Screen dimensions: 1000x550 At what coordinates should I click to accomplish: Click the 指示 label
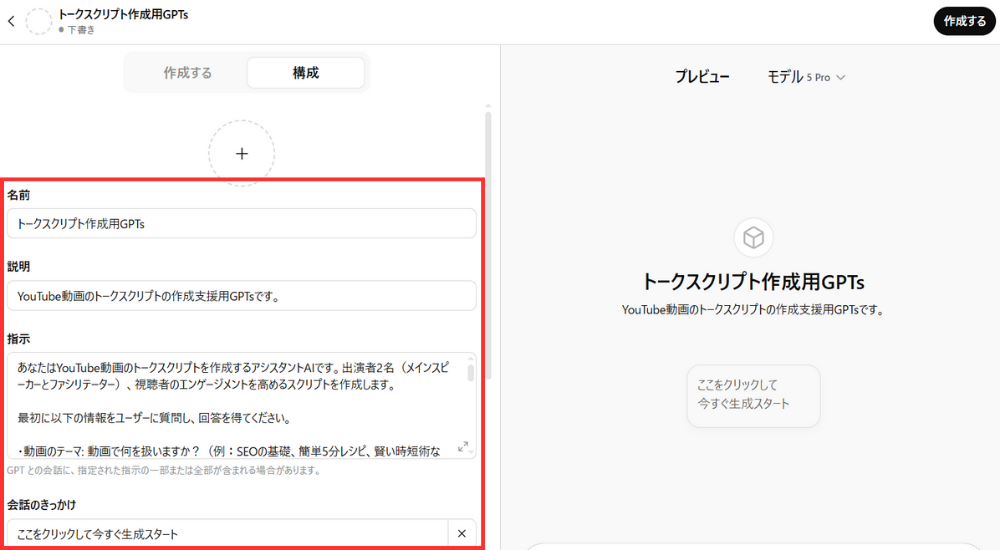pyautogui.click(x=18, y=339)
